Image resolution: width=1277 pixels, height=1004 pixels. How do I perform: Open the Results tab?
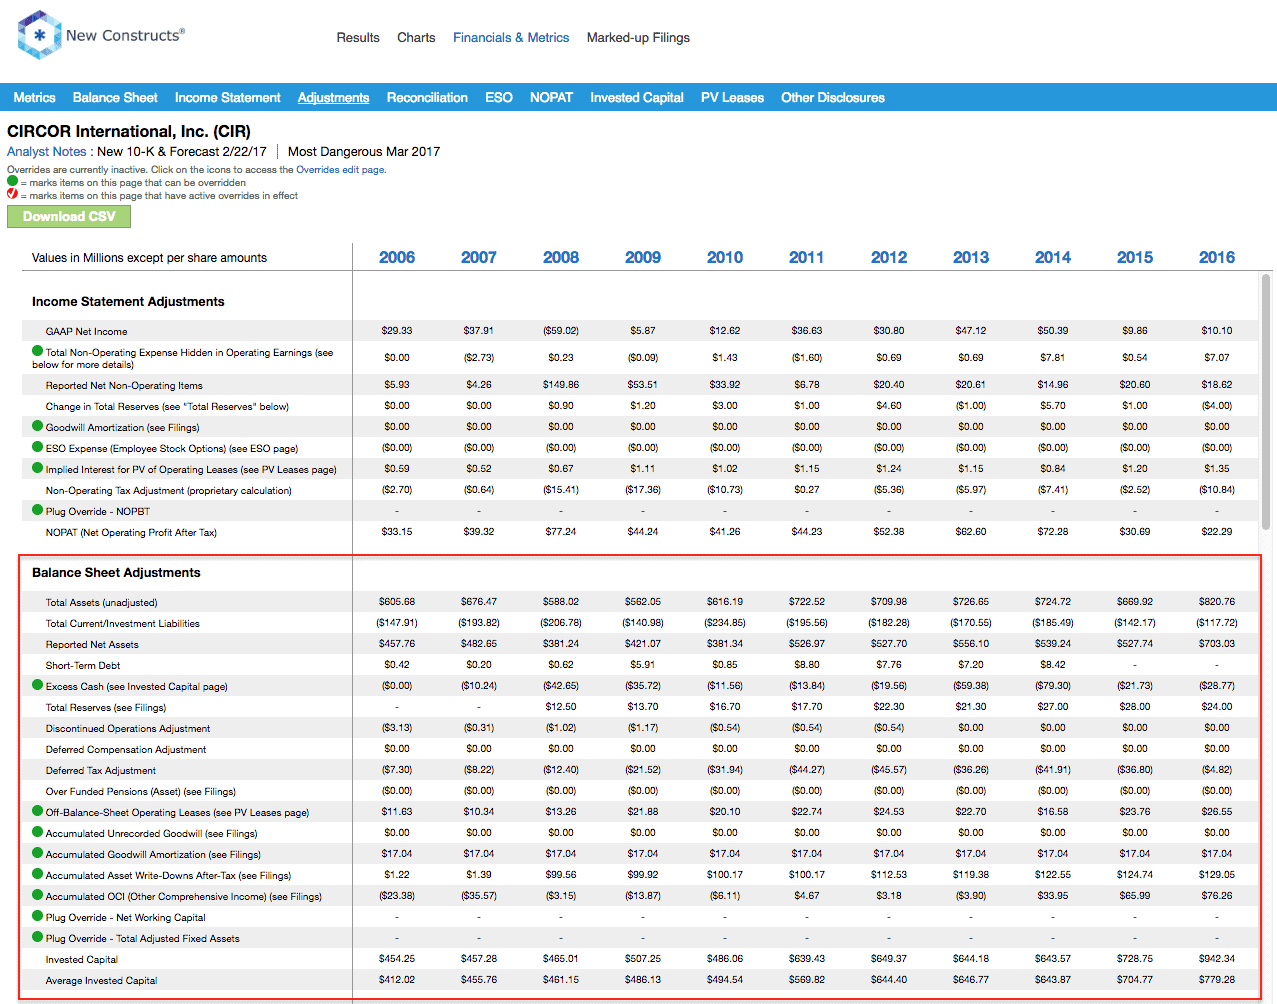(x=358, y=38)
